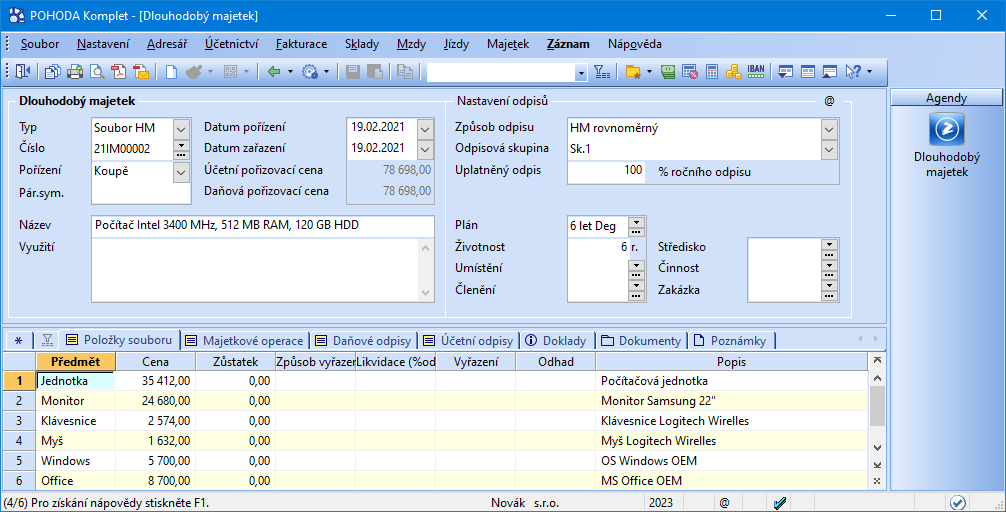The image size is (1006, 512).
Task: Click the circled check icon in status bar
Action: pos(958,502)
